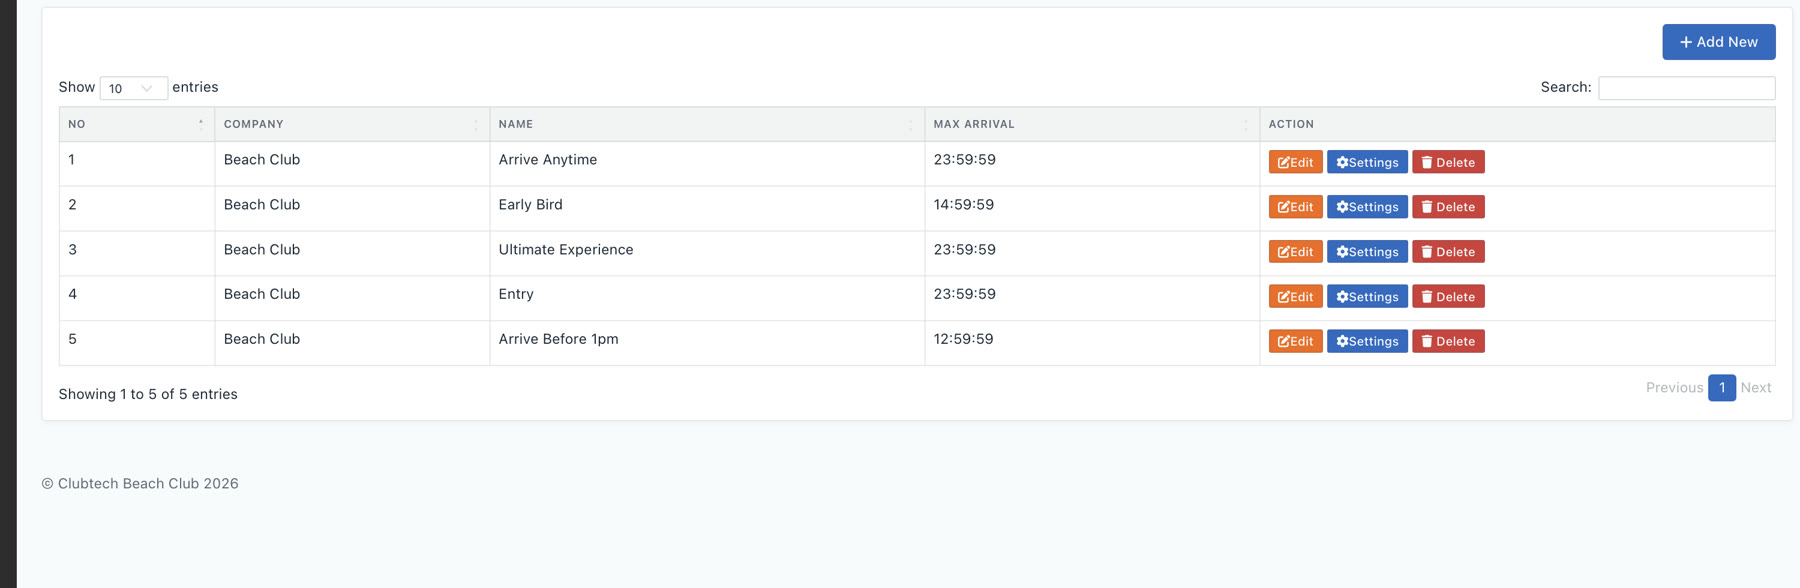
Task: Click Beach Club in row 1
Action: coord(262,160)
